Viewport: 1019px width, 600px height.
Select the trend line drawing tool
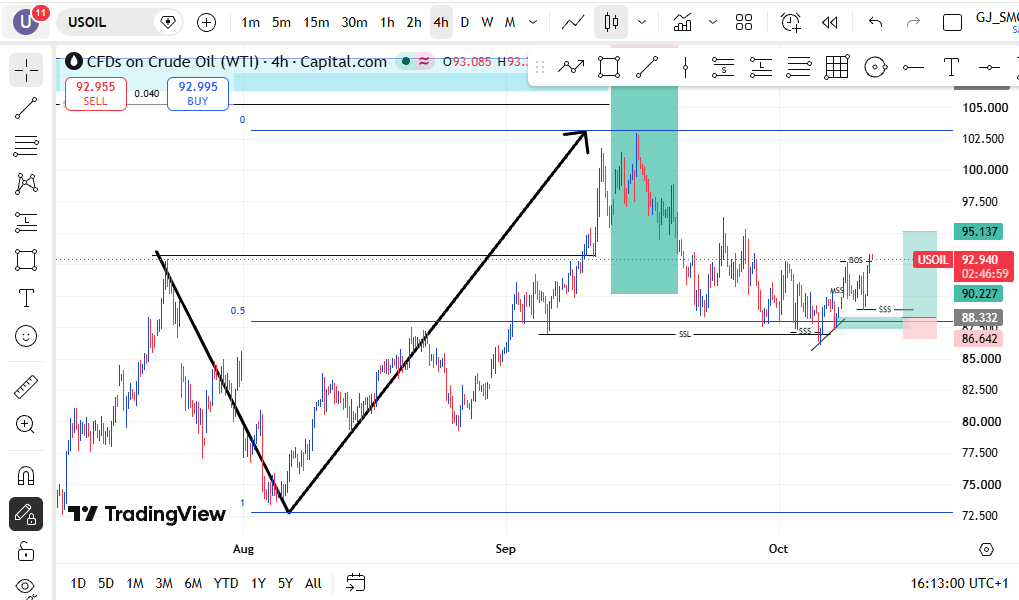[x=26, y=108]
